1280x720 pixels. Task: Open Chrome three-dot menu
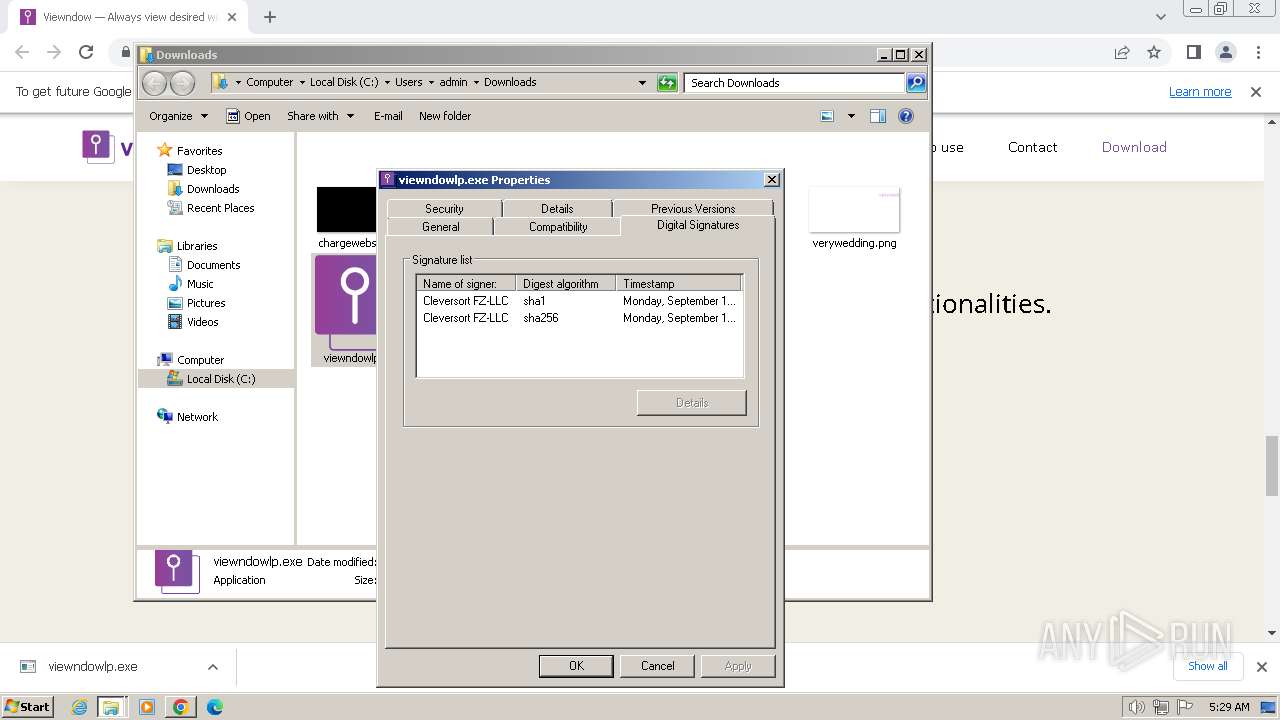(x=1257, y=52)
